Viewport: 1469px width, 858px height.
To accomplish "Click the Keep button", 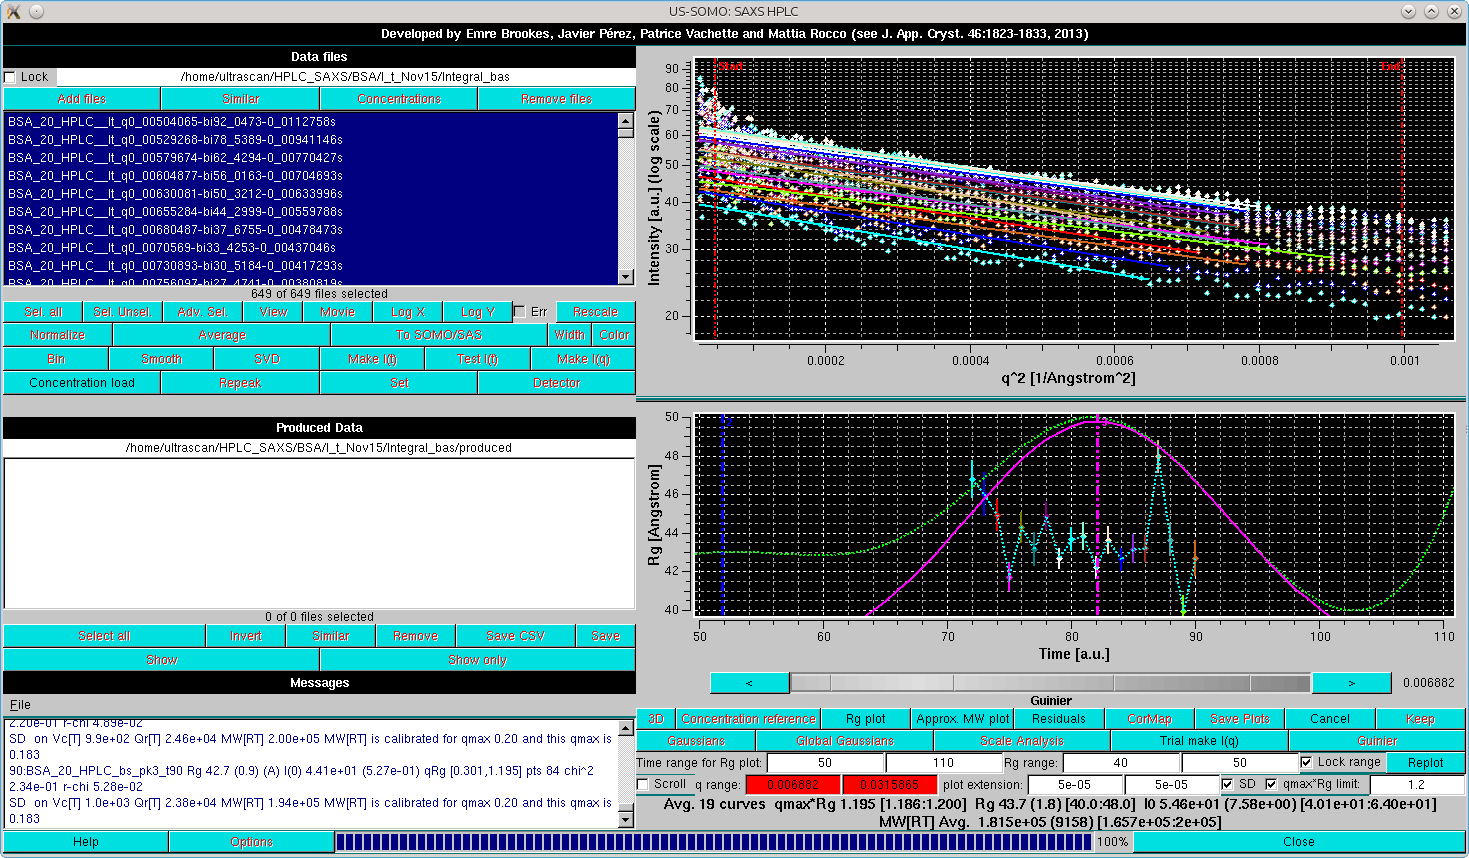I will point(1421,719).
